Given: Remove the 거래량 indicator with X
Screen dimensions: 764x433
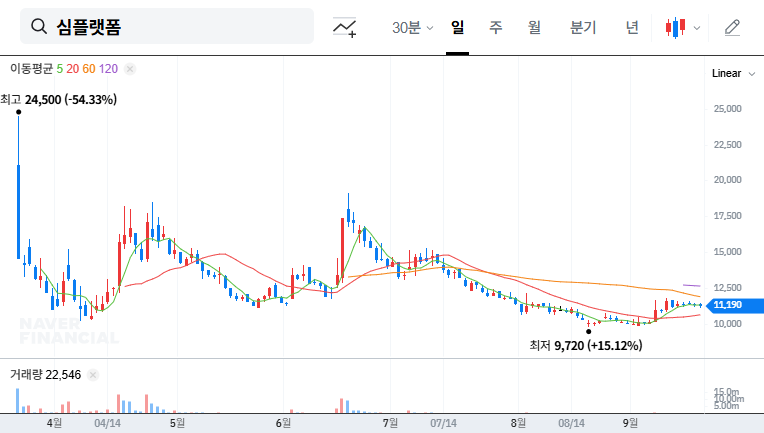Looking at the screenshot, I should pyautogui.click(x=93, y=375).
